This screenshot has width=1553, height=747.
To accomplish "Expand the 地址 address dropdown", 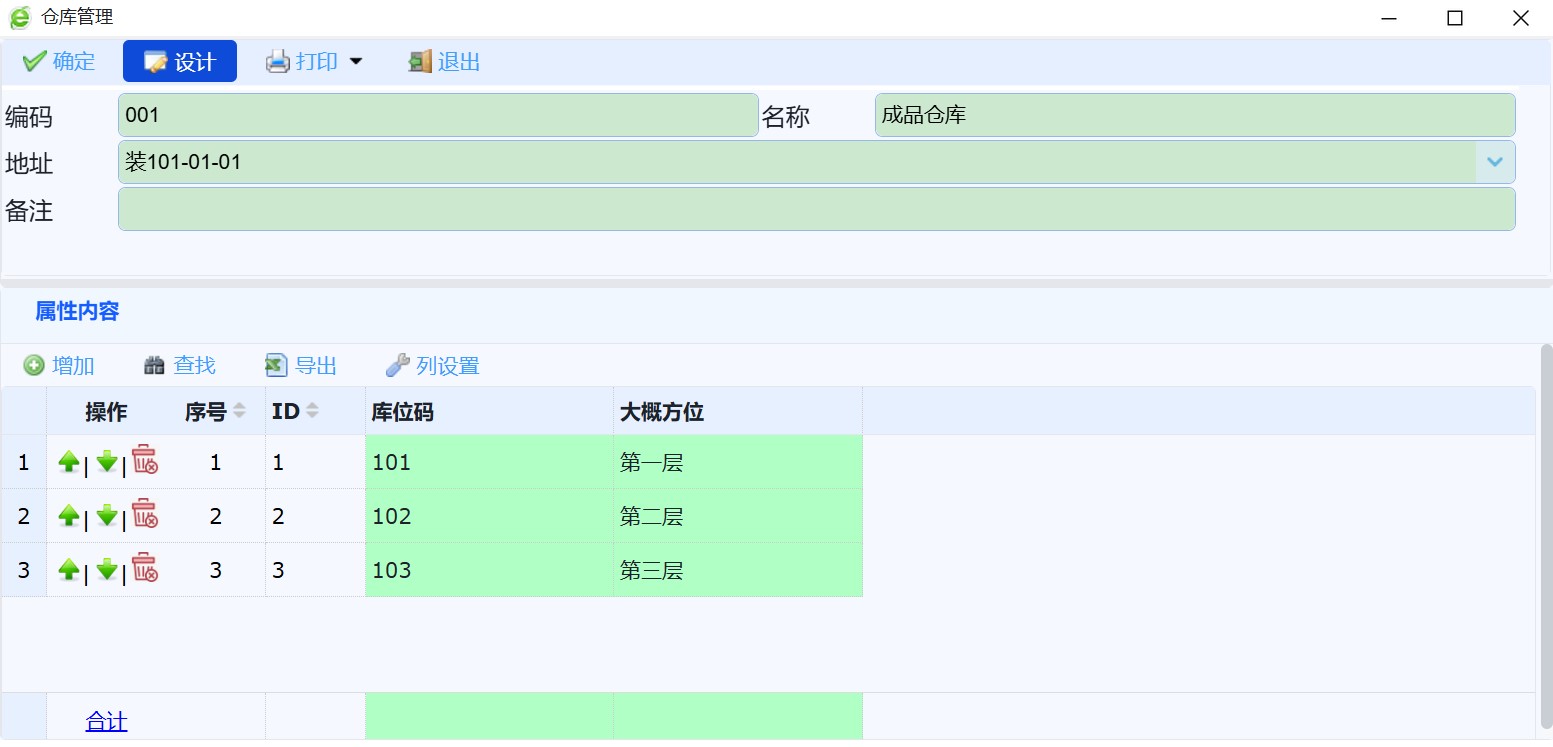I will 1495,162.
